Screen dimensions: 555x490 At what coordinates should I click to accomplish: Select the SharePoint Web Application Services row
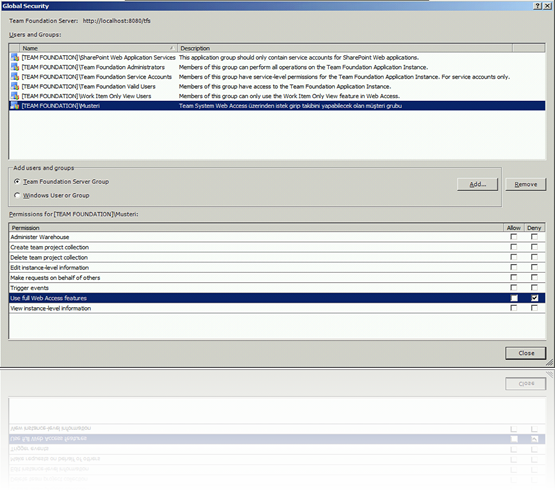coord(277,57)
